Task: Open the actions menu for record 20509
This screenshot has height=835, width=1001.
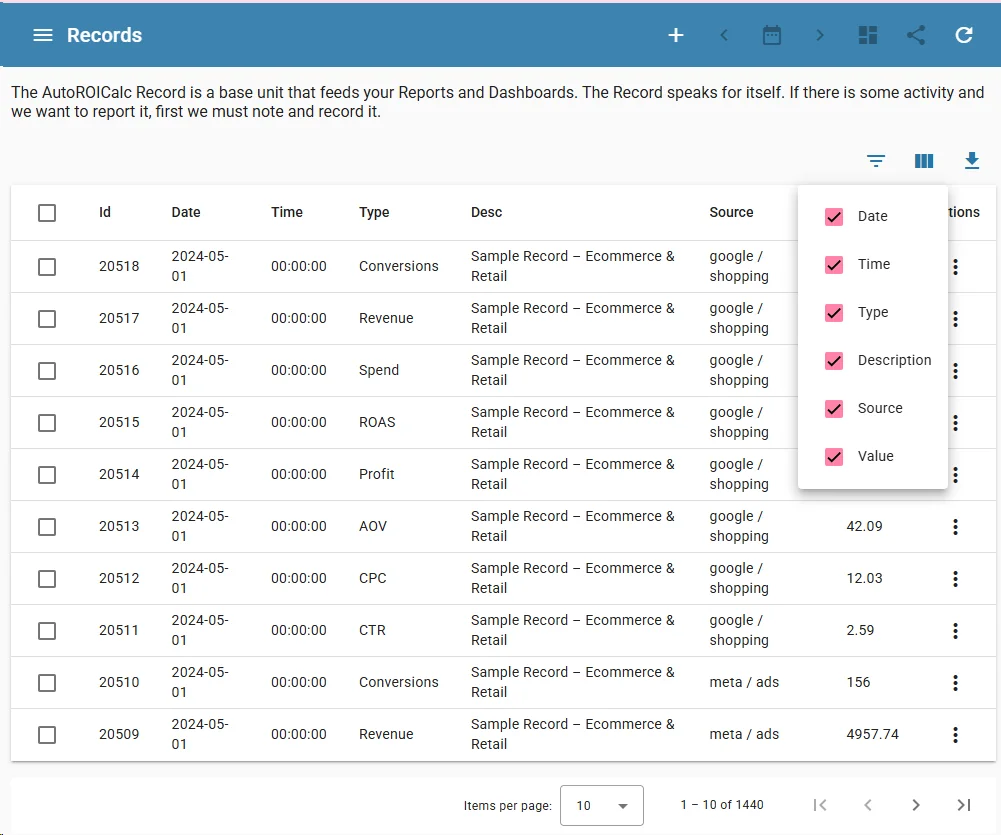Action: click(x=955, y=734)
